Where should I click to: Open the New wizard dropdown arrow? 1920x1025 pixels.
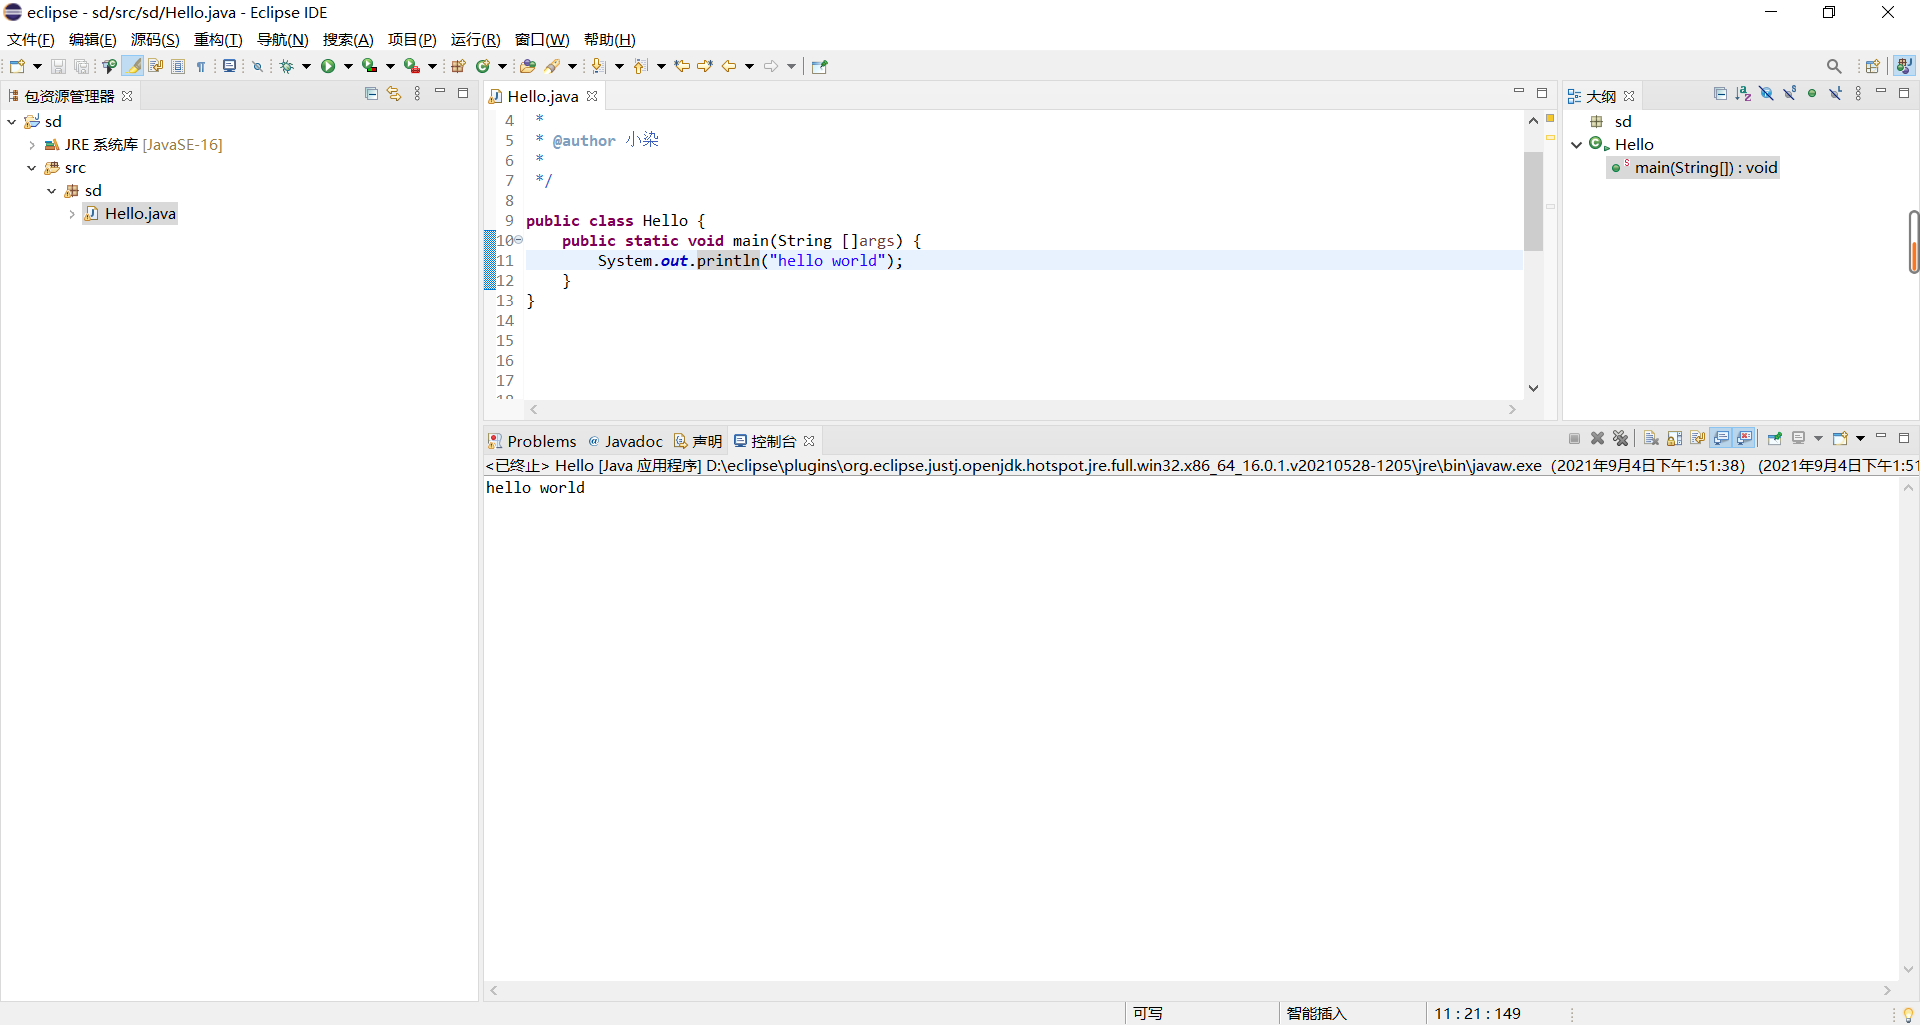37,66
